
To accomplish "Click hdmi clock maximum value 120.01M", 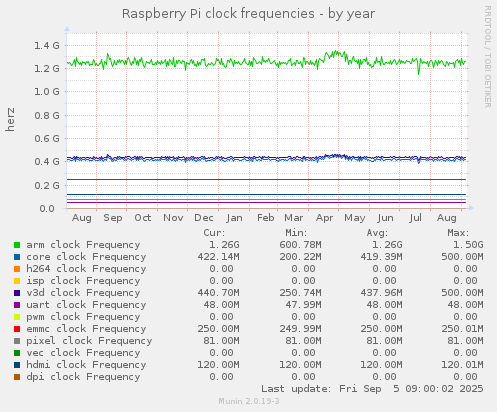I will pos(462,365).
